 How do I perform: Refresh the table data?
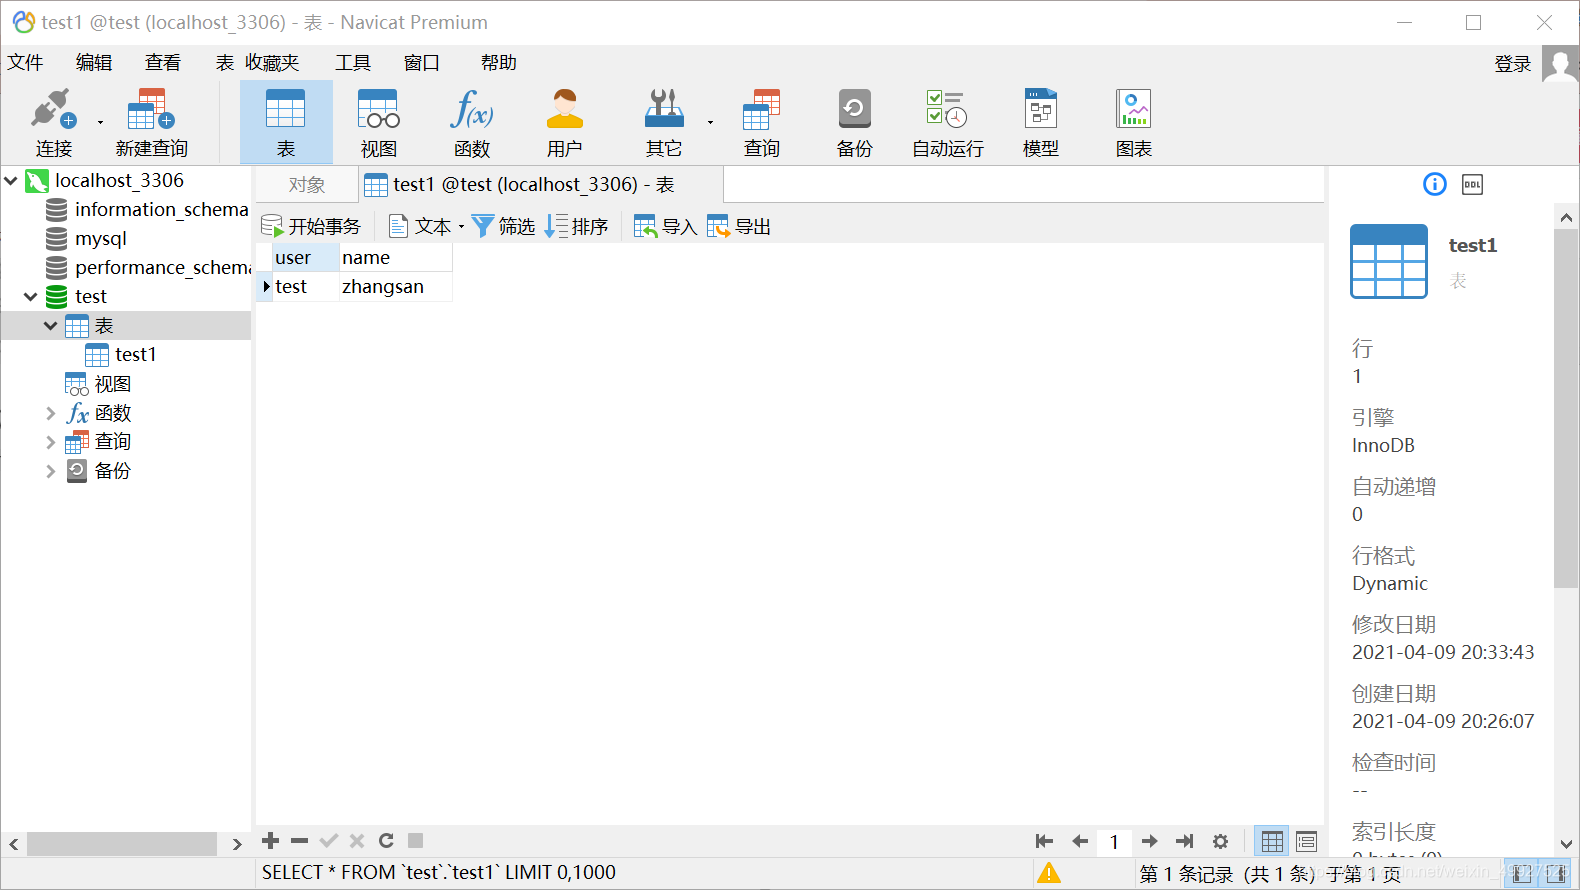point(386,841)
